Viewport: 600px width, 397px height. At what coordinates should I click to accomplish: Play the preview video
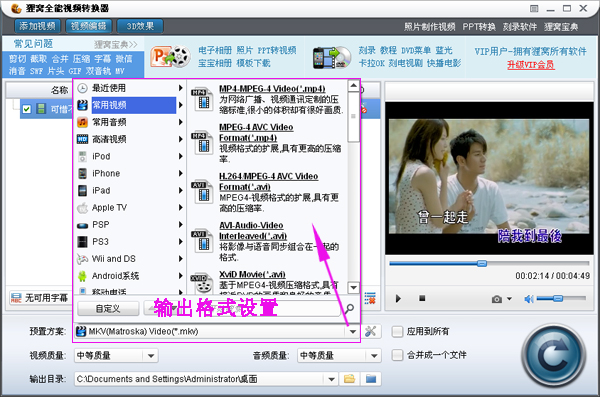398,299
